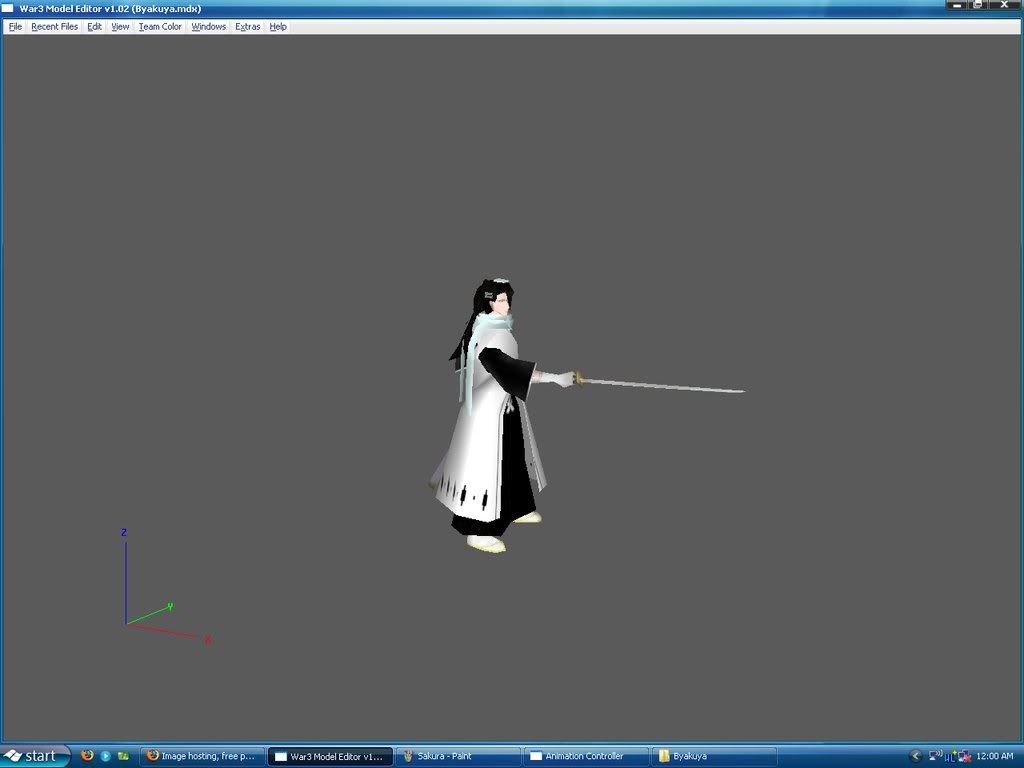Image resolution: width=1024 pixels, height=768 pixels.
Task: Select the War3 Model Editor taskbar button
Action: (330, 756)
